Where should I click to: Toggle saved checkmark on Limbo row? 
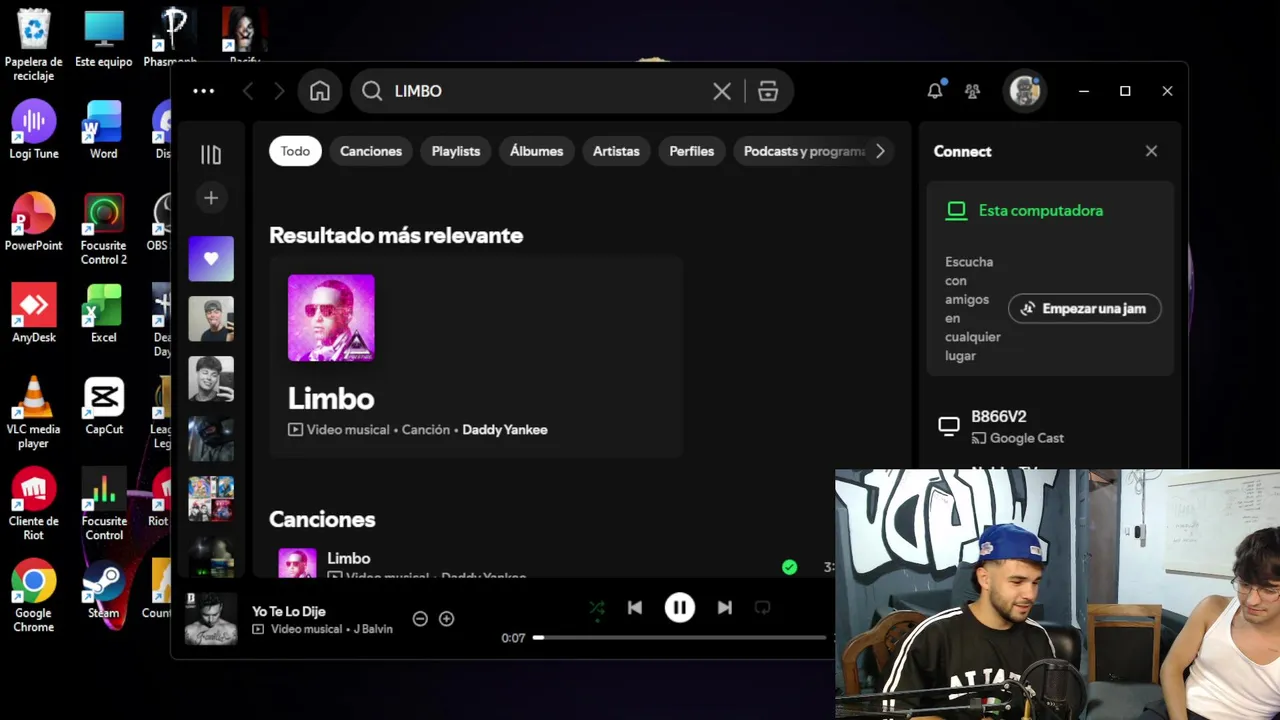[x=790, y=567]
